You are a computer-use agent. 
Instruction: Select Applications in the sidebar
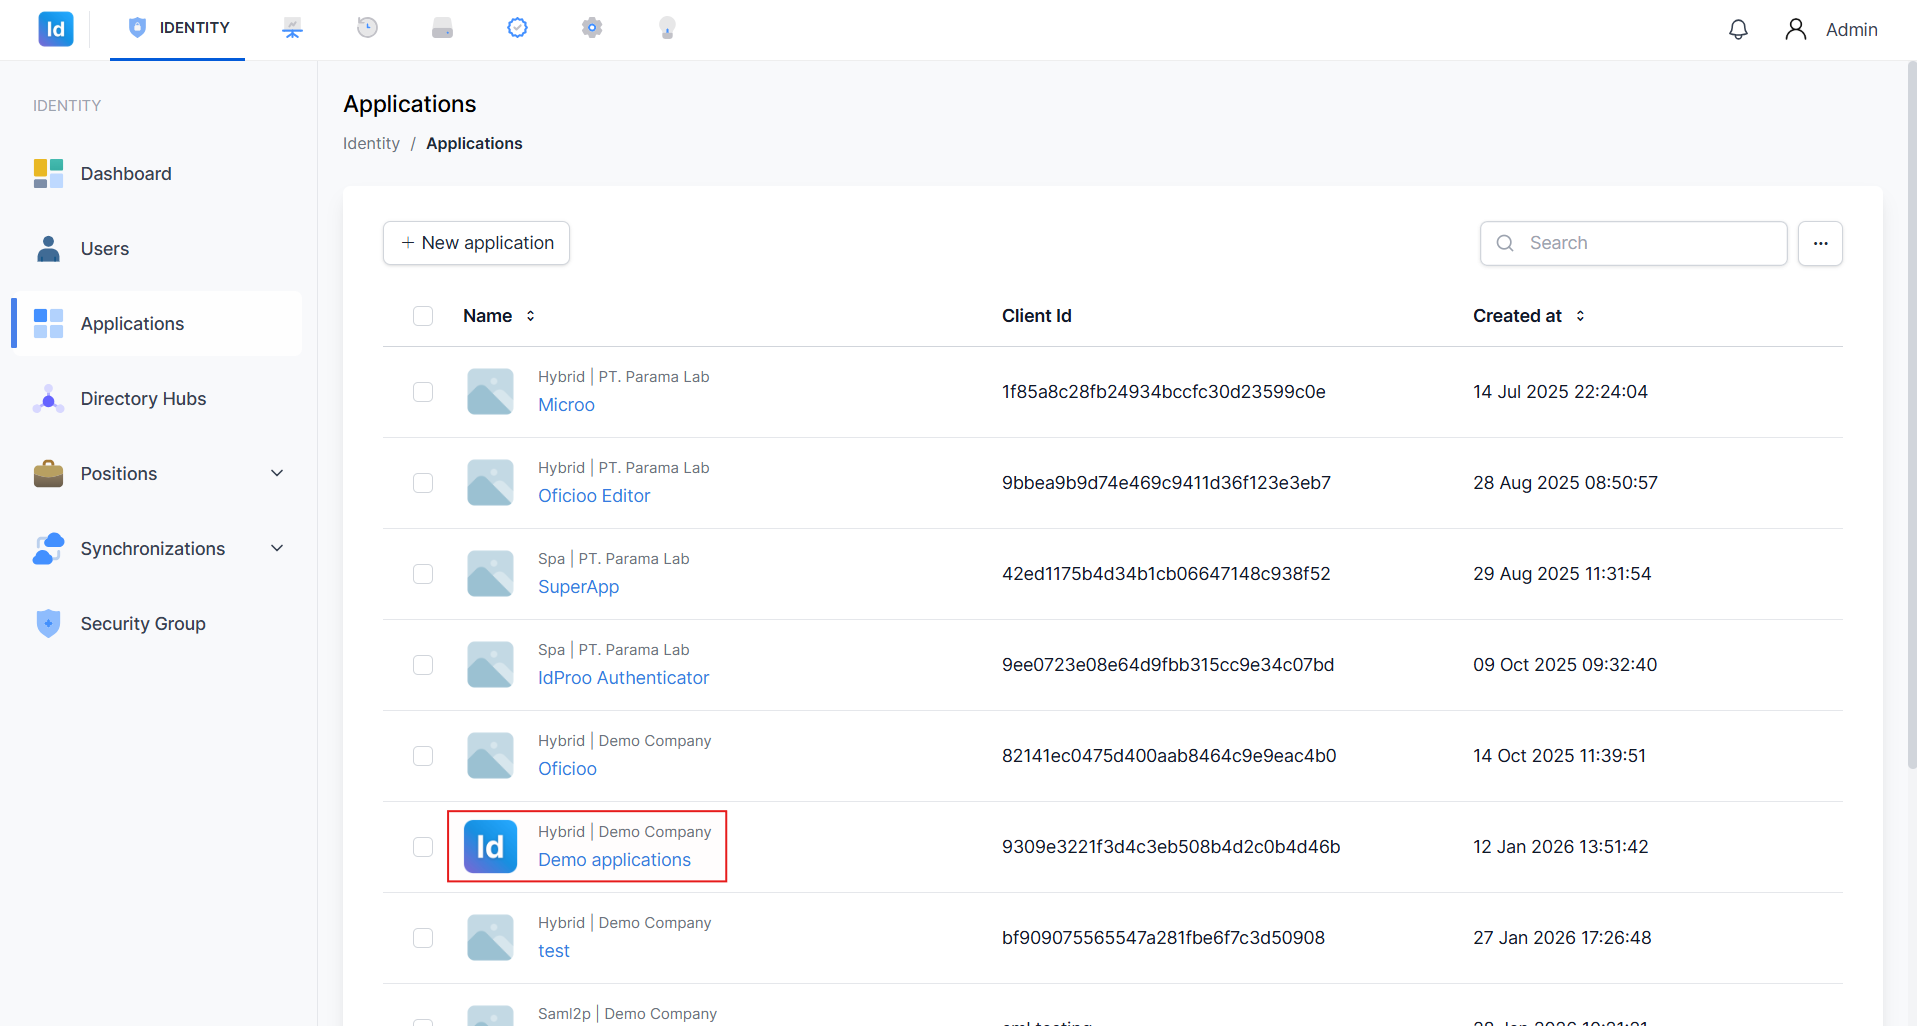coord(157,324)
